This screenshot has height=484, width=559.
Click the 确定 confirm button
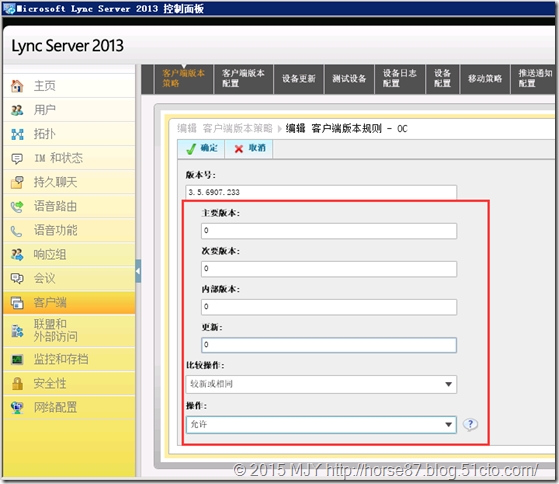pyautogui.click(x=201, y=149)
